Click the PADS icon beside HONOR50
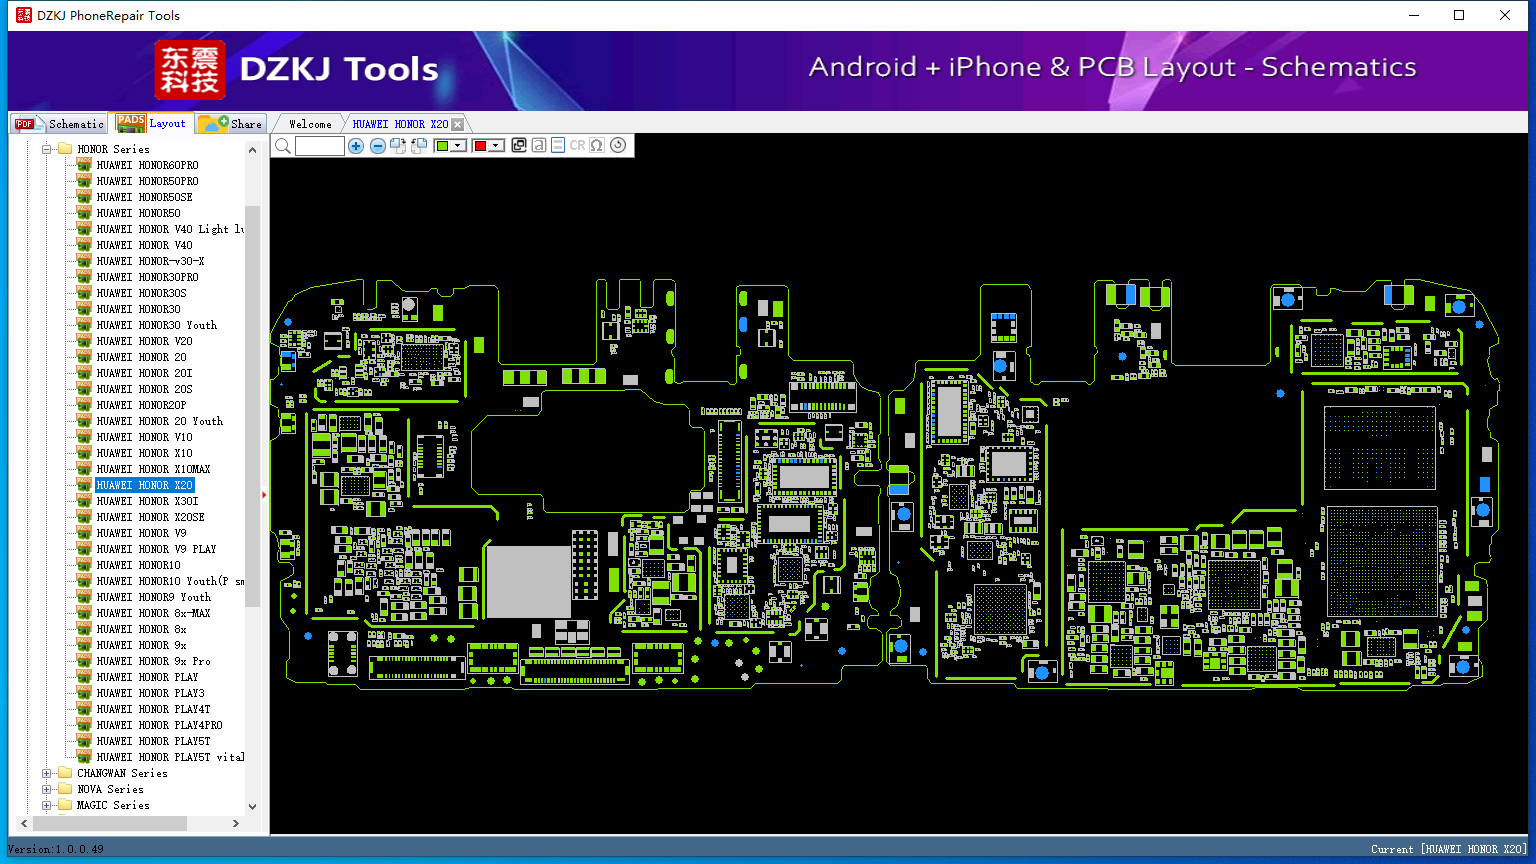 (84, 213)
